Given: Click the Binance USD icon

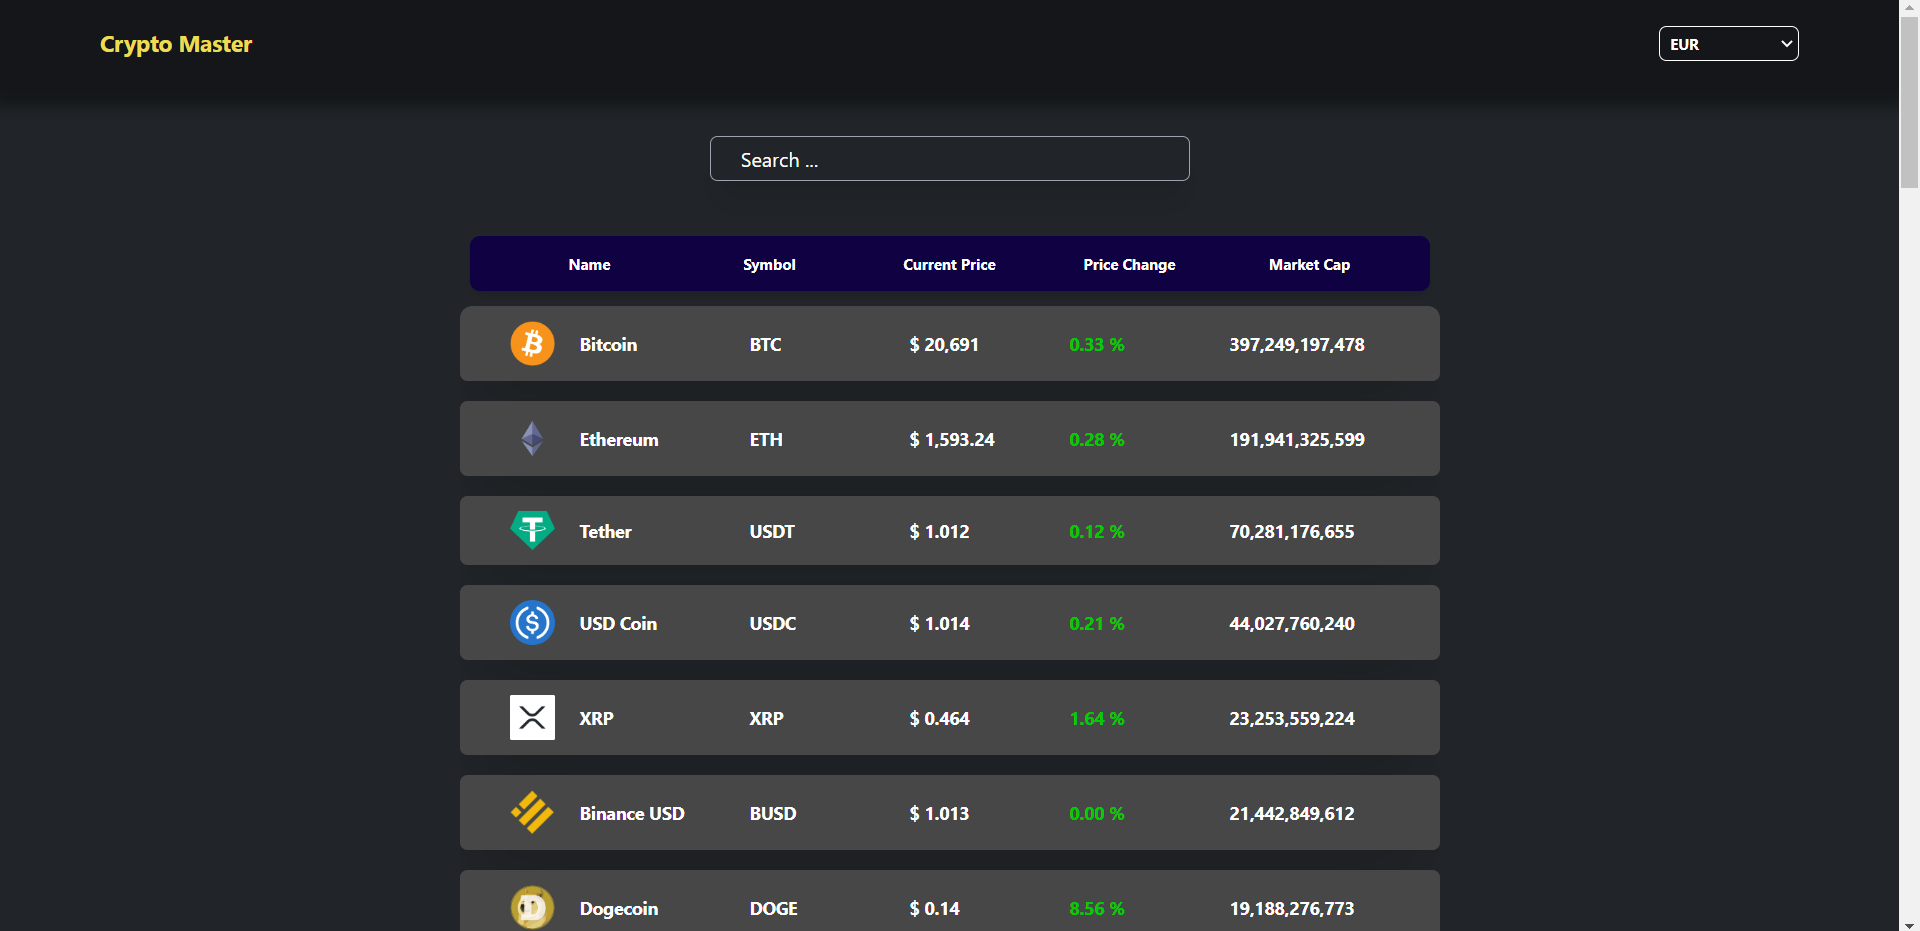Looking at the screenshot, I should pyautogui.click(x=532, y=812).
